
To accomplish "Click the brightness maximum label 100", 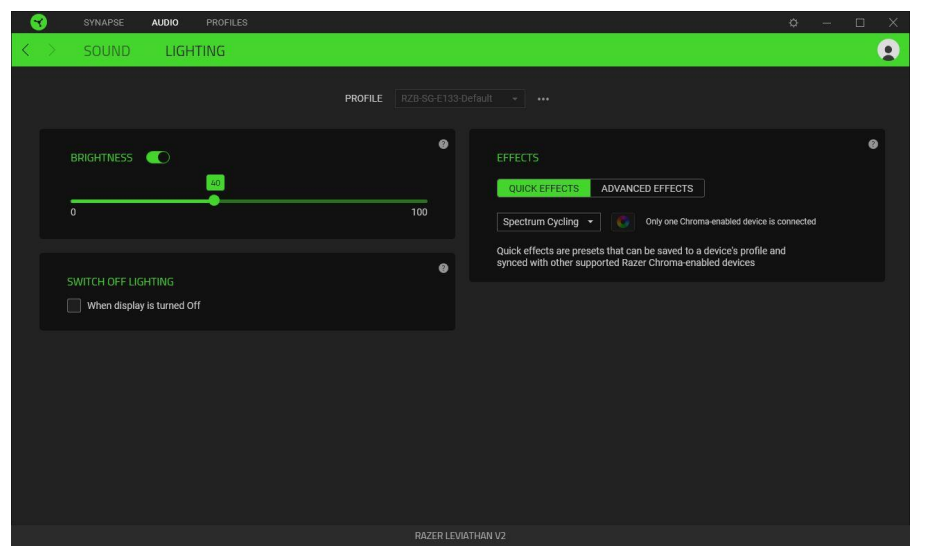I will pos(419,212).
